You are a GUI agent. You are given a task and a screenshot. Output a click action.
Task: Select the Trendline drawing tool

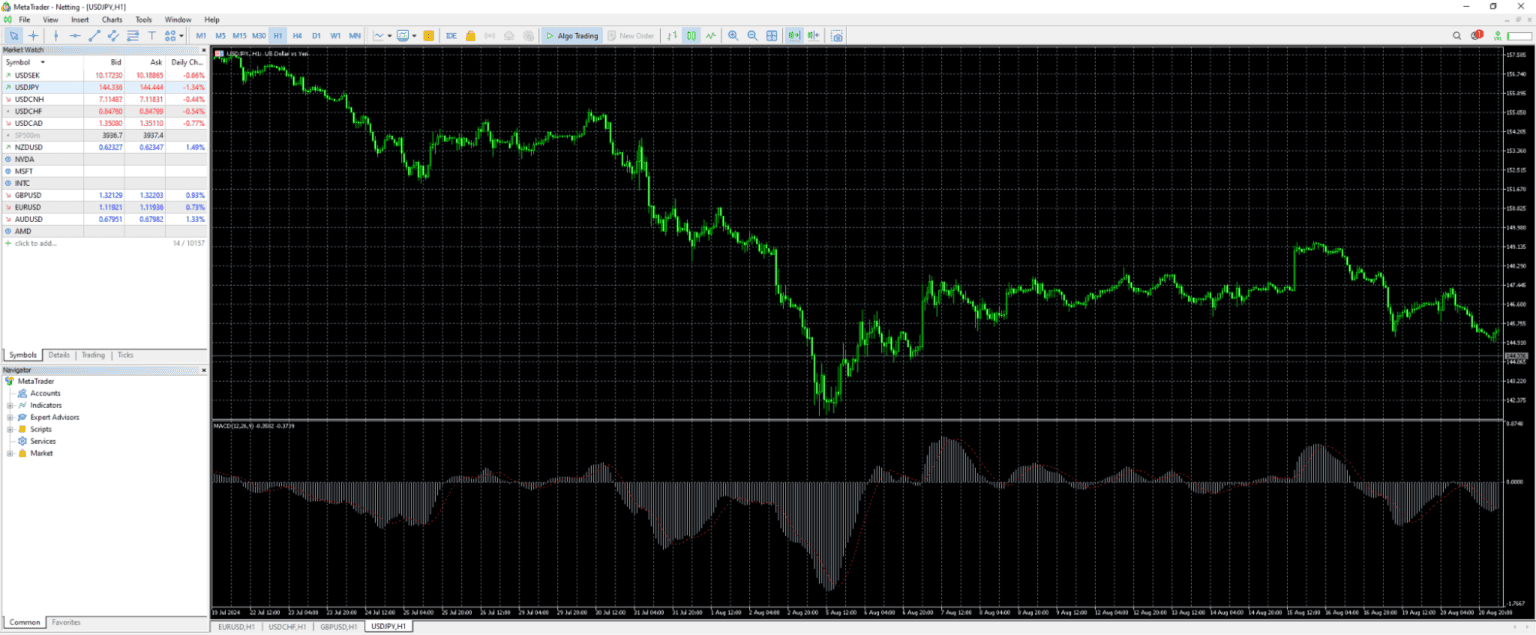[94, 35]
